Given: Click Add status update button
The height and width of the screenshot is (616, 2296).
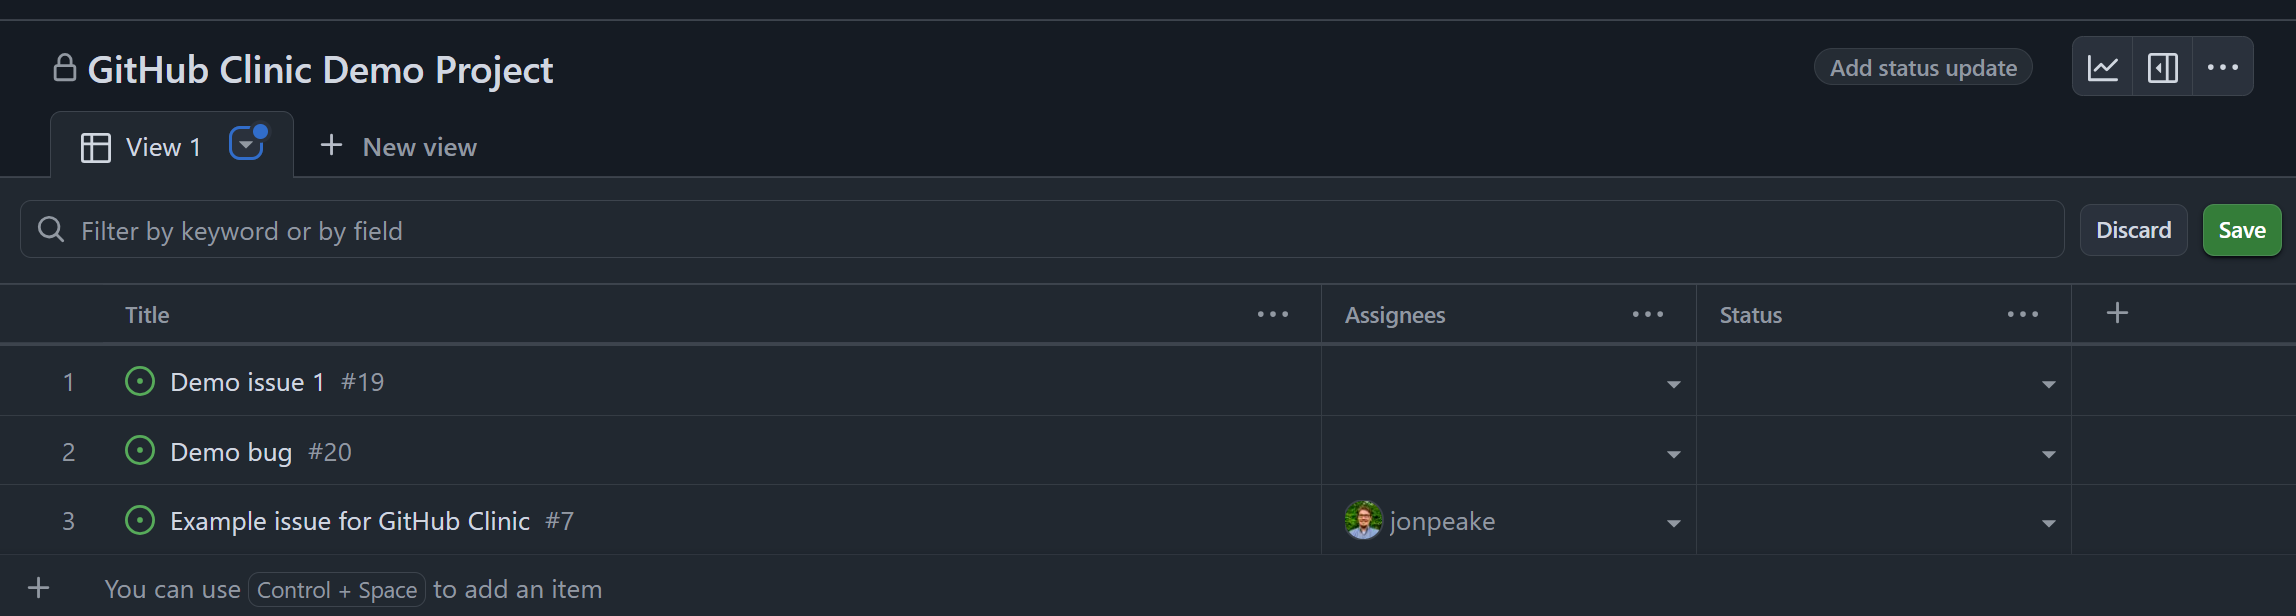Looking at the screenshot, I should click(1922, 68).
